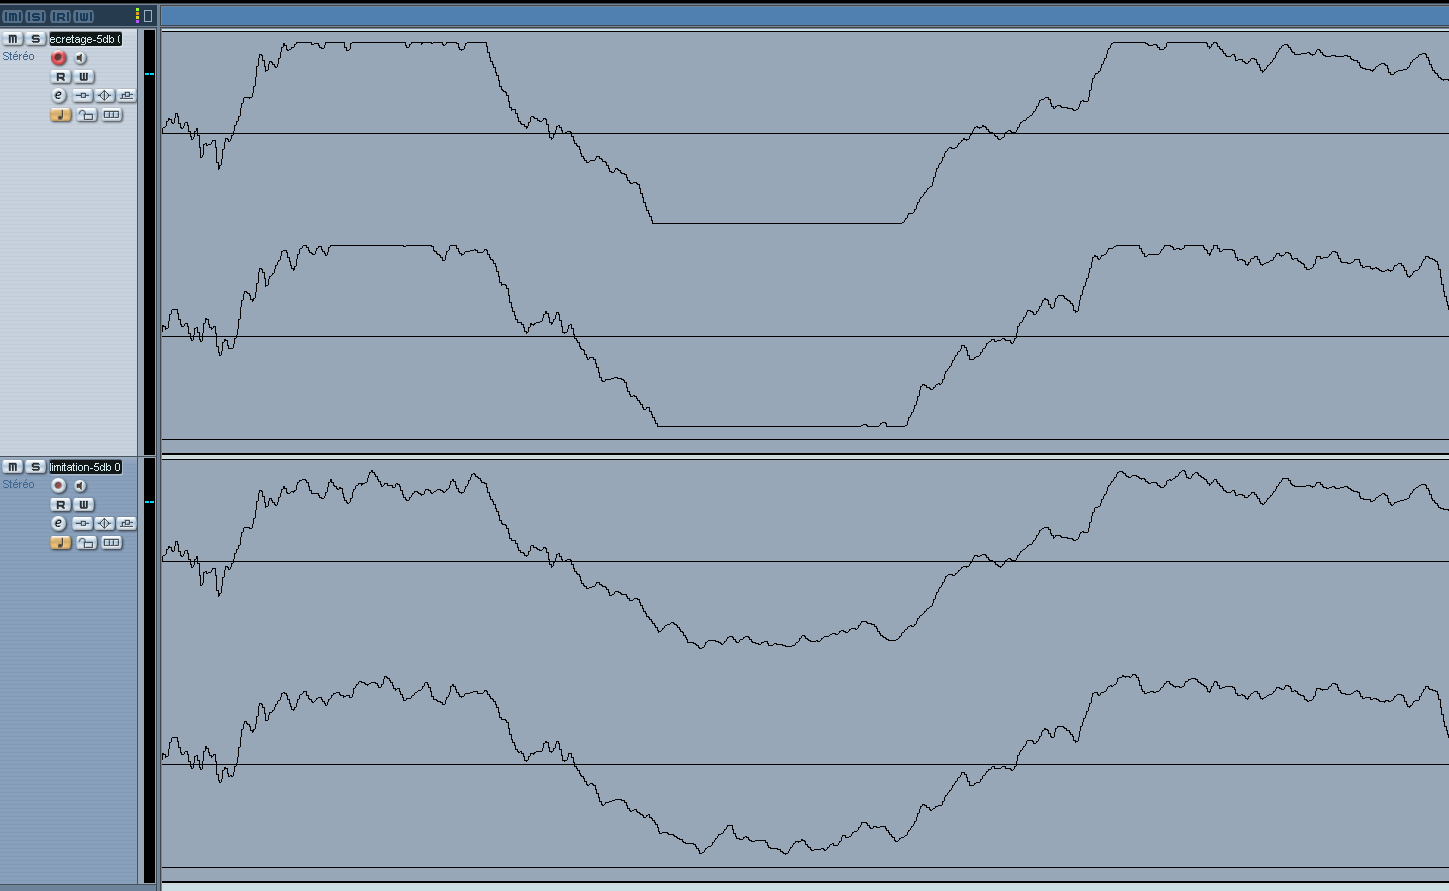This screenshot has width=1449, height=891.
Task: Open channel settings for the ecretage-5db track
Action: pos(58,95)
